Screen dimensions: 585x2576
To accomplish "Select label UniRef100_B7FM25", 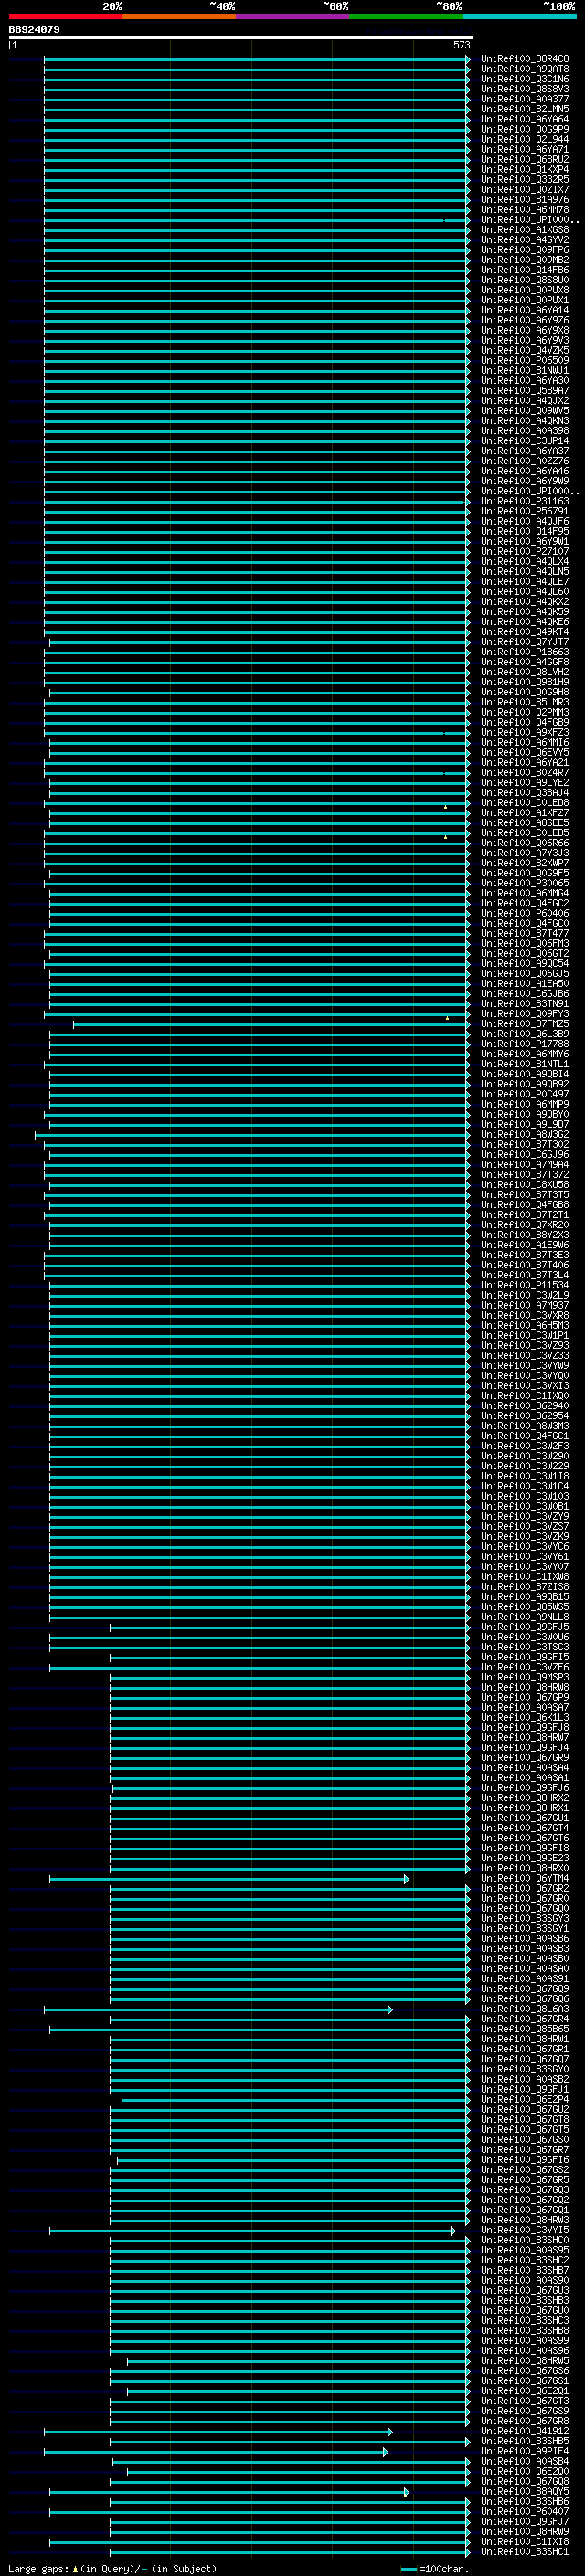I will click(525, 1024).
